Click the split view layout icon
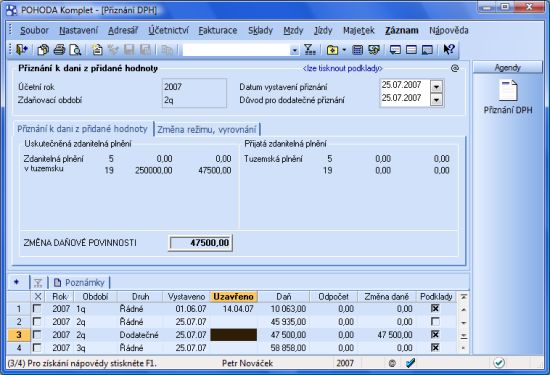The image size is (550, 375). pos(411,50)
